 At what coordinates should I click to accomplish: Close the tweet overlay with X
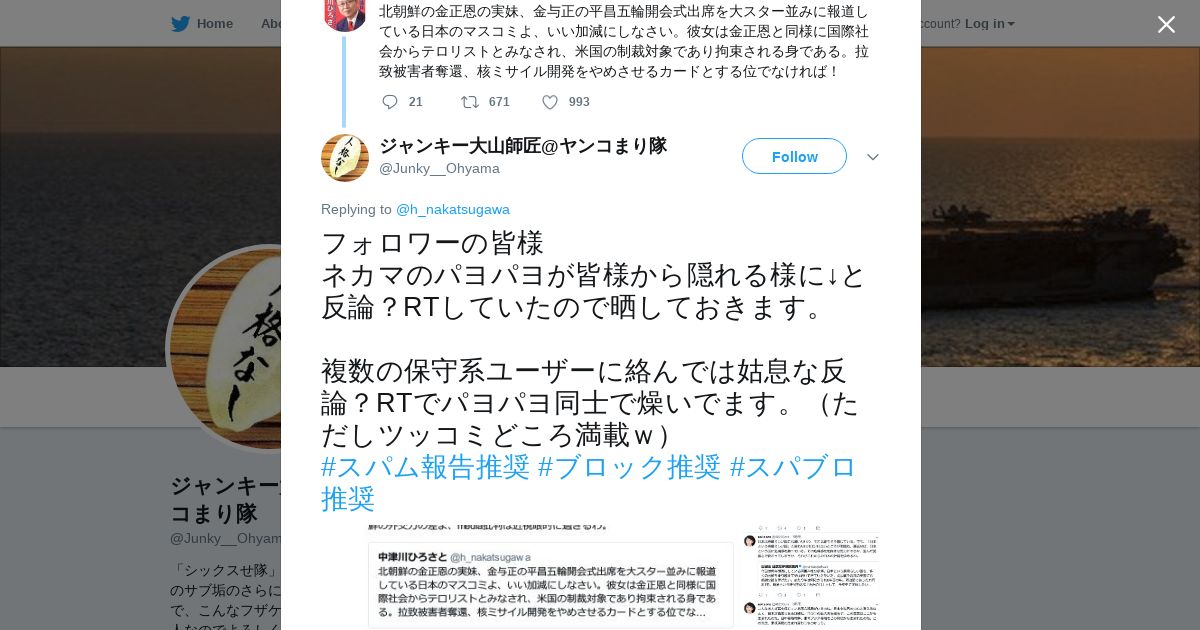point(1166,24)
